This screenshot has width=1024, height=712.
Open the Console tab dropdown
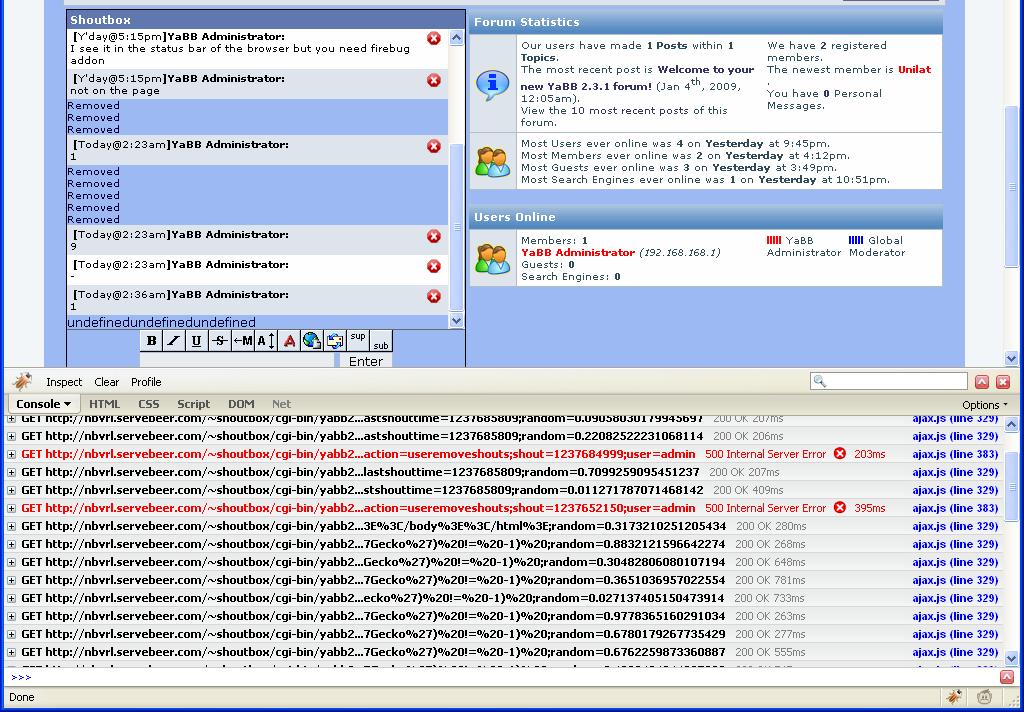click(43, 404)
